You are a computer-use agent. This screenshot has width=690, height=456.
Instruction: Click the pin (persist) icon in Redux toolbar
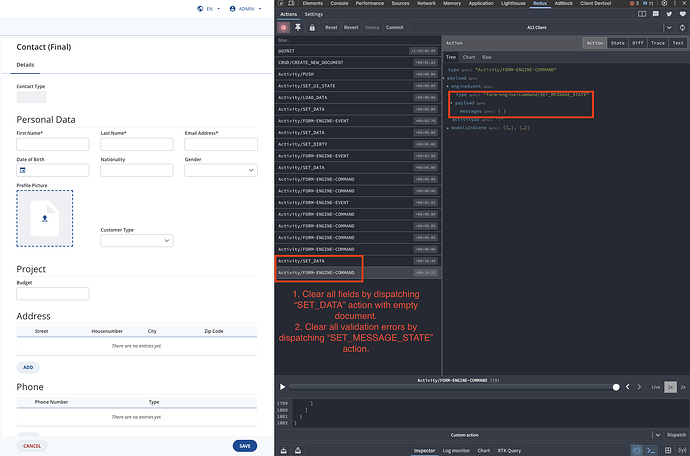(x=298, y=27)
